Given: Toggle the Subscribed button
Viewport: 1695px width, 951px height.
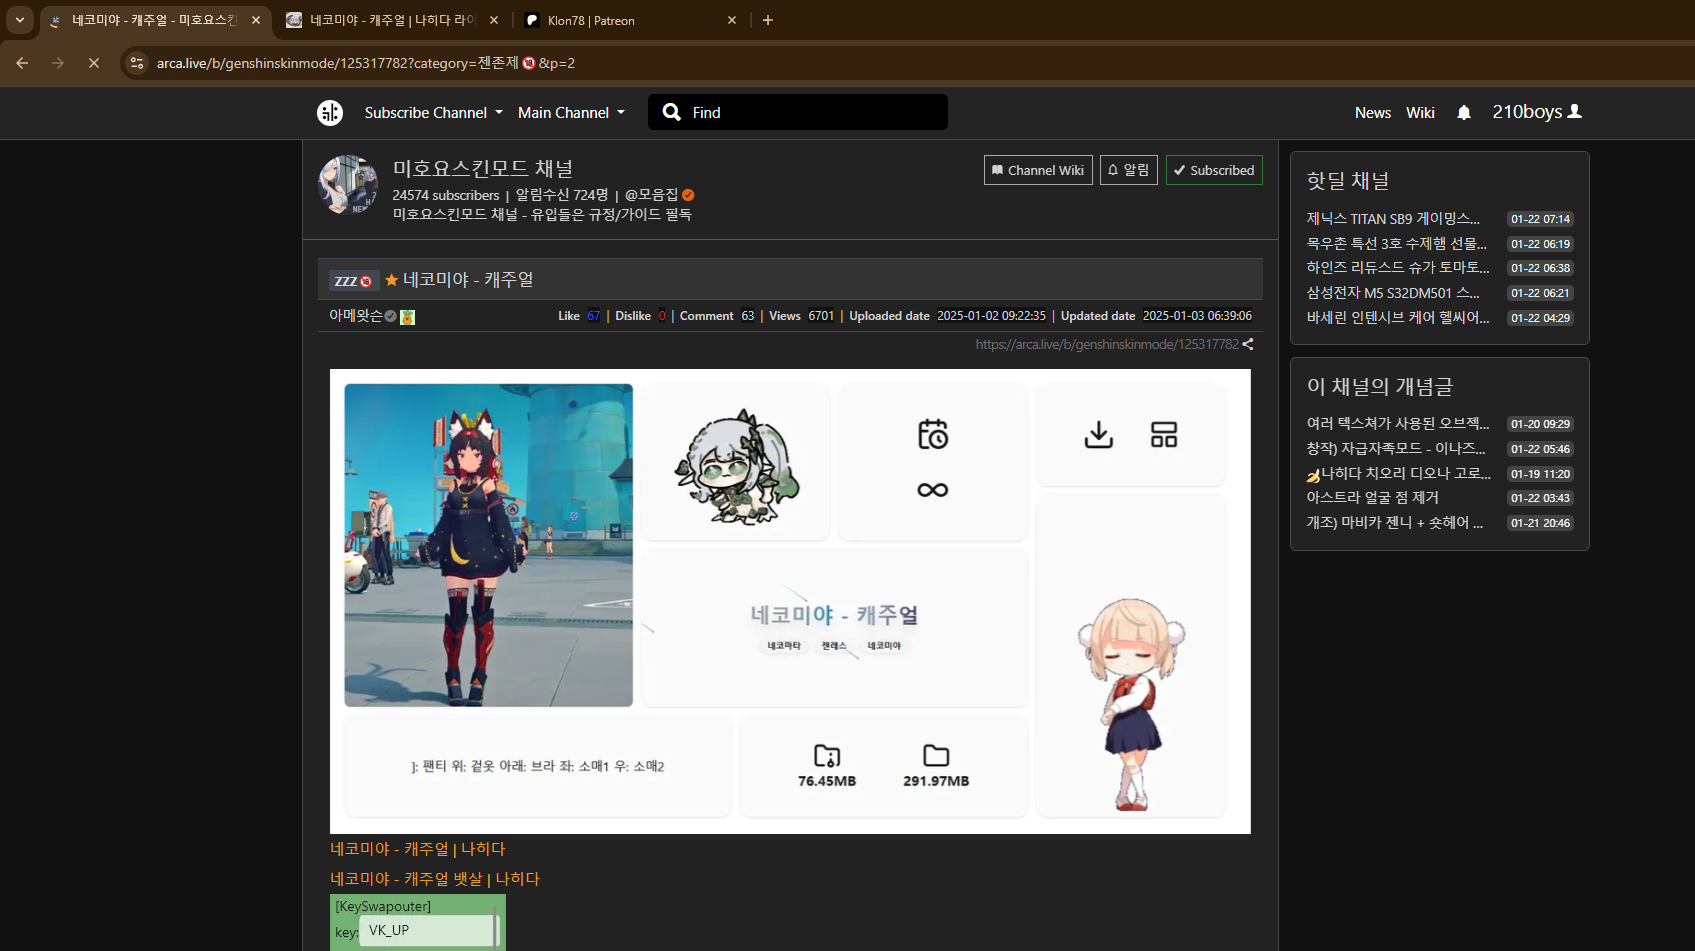Looking at the screenshot, I should click(x=1214, y=170).
